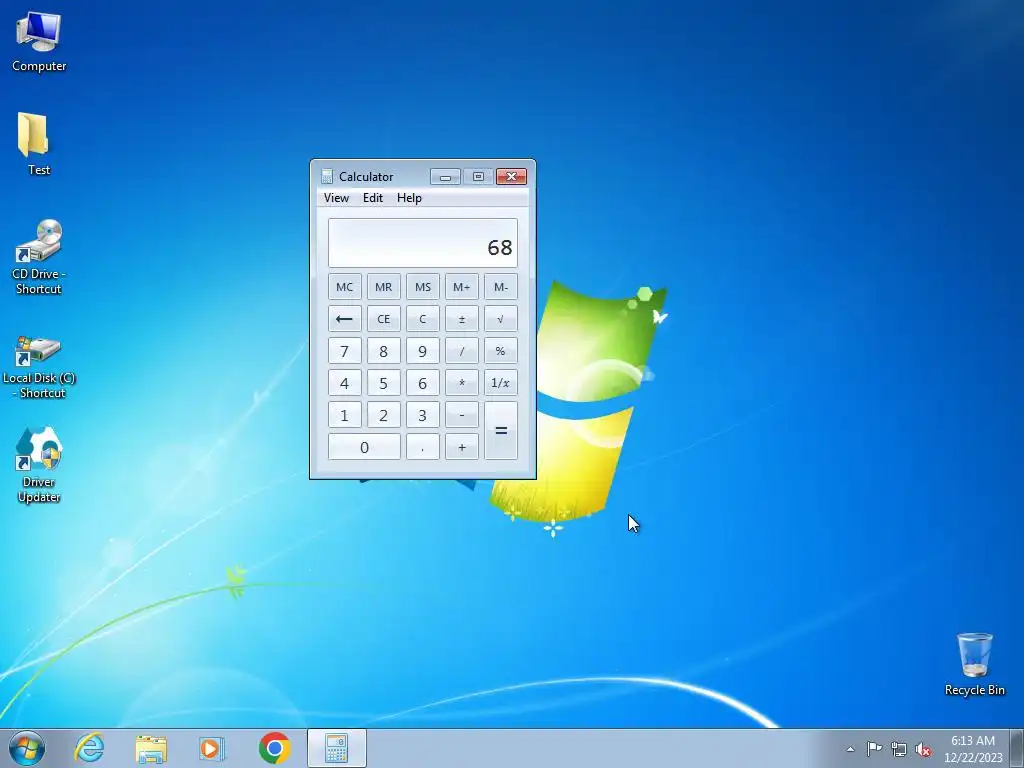The width and height of the screenshot is (1024, 768).
Task: Open Windows Explorer from taskbar
Action: tap(151, 748)
